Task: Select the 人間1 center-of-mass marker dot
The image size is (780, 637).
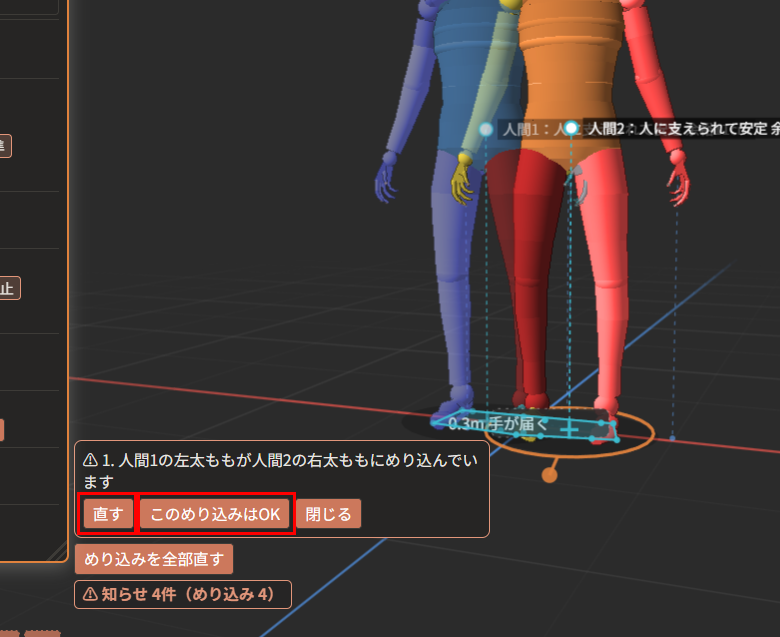Action: coord(486,129)
